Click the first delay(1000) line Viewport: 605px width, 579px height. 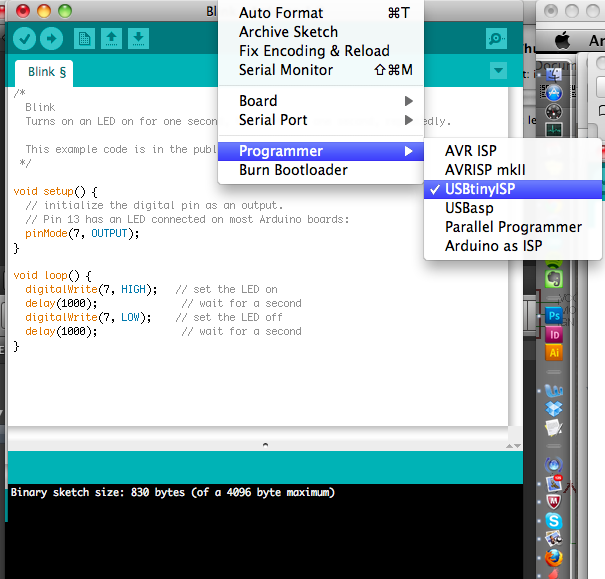coord(61,304)
